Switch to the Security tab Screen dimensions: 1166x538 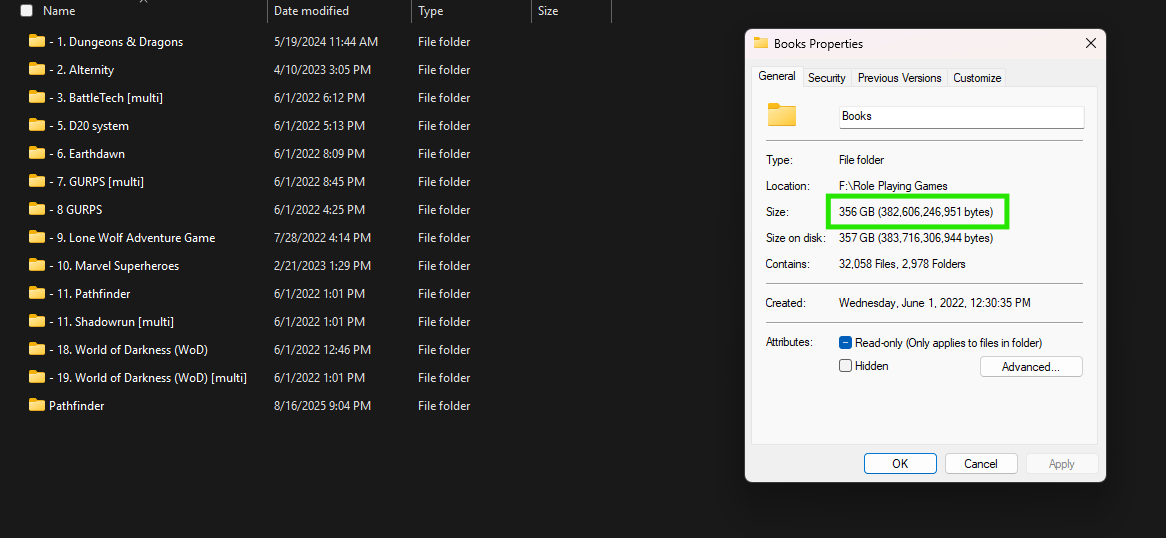(x=827, y=77)
